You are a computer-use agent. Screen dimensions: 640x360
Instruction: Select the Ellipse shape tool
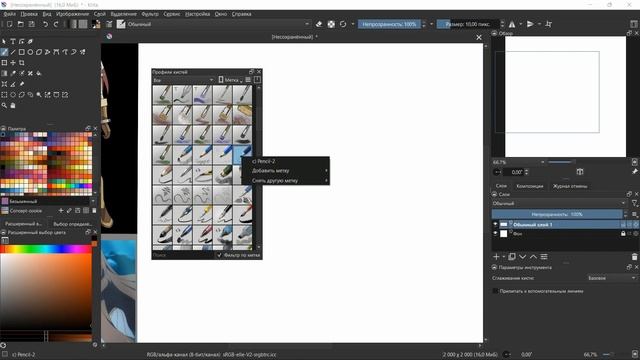coord(30,52)
